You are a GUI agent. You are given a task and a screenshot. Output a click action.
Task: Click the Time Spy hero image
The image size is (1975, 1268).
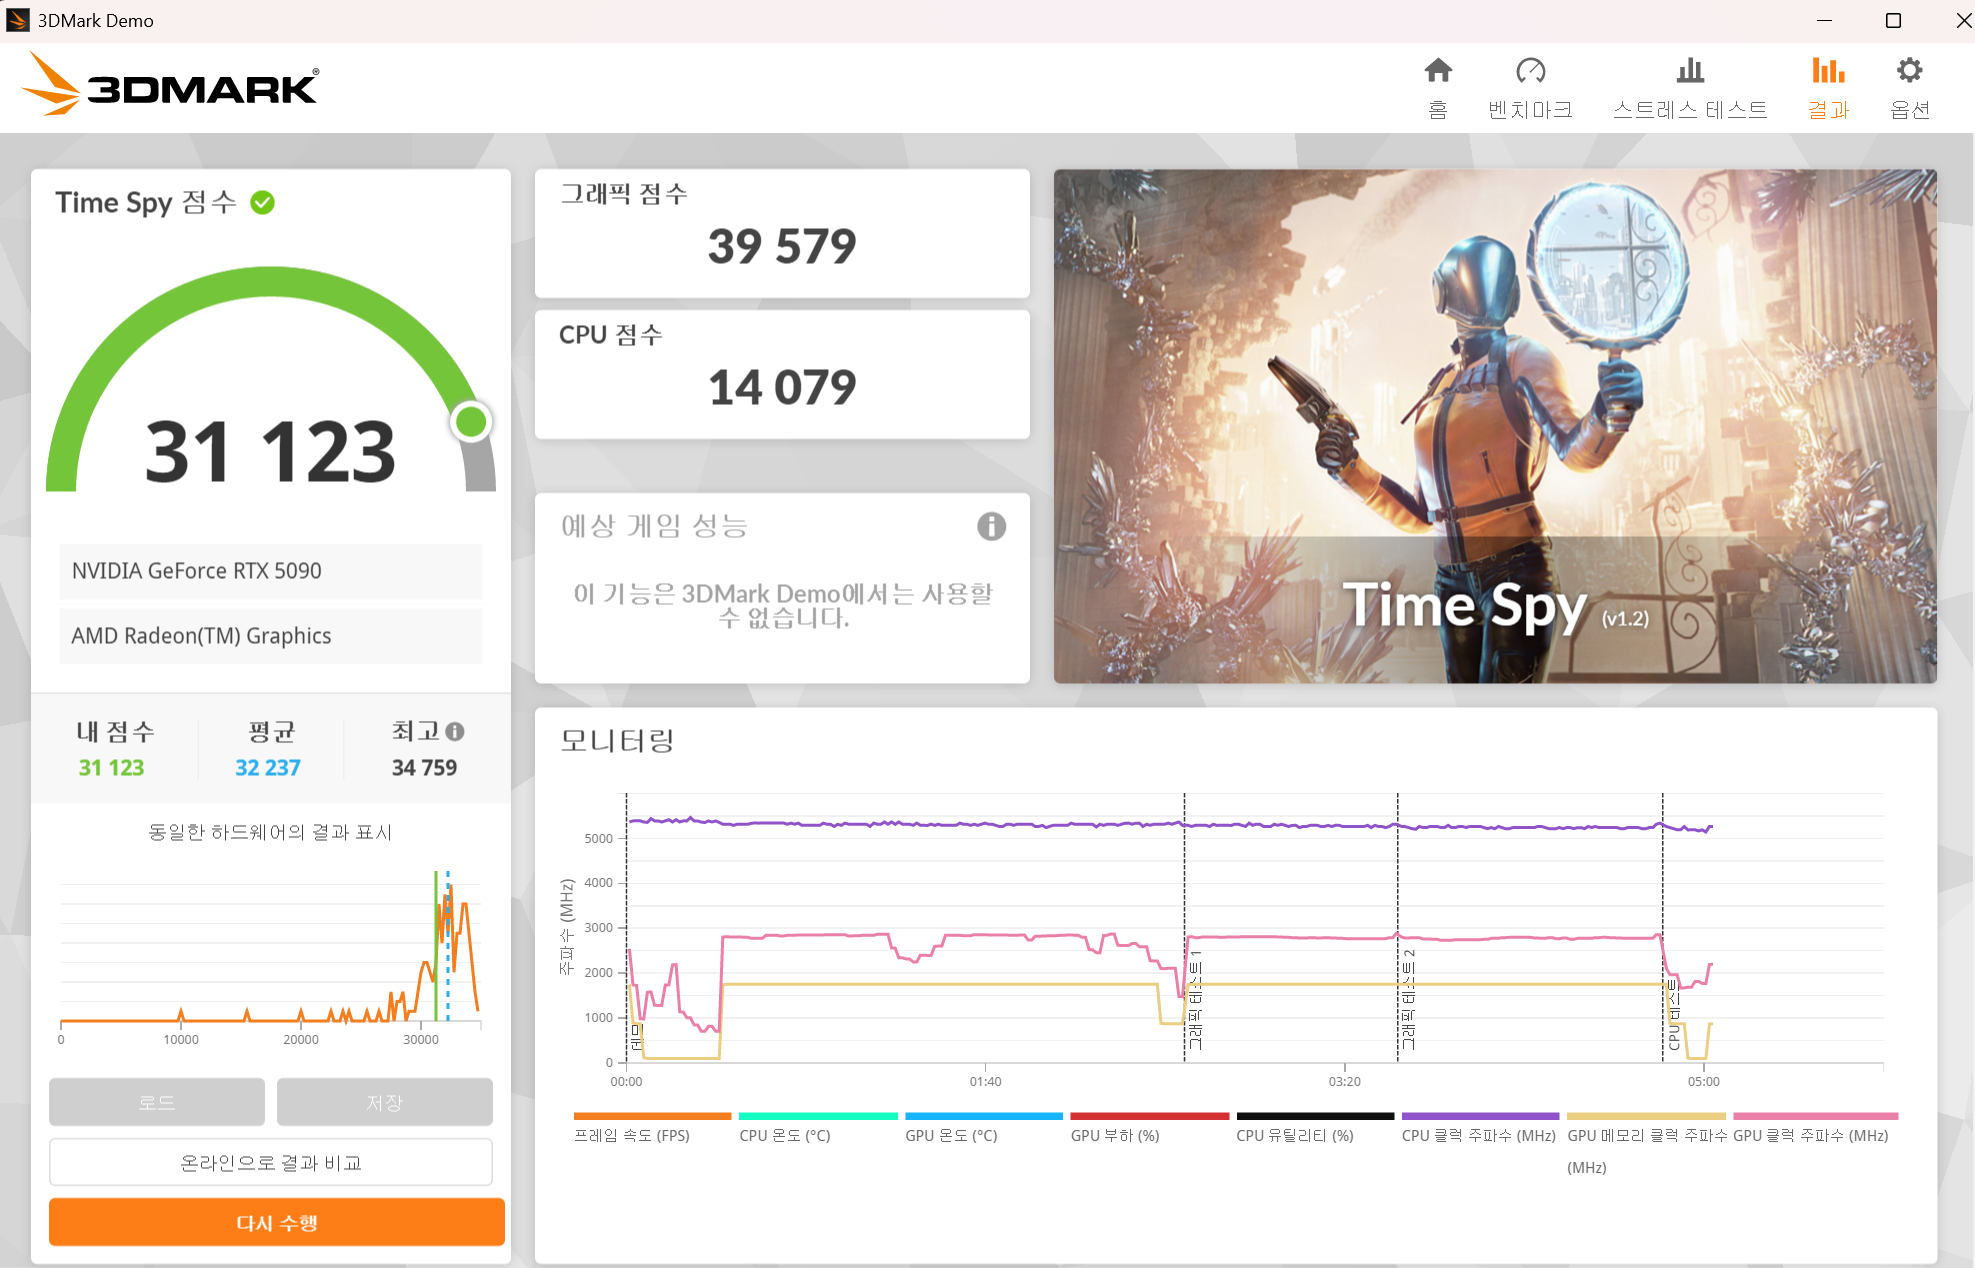tap(1495, 426)
